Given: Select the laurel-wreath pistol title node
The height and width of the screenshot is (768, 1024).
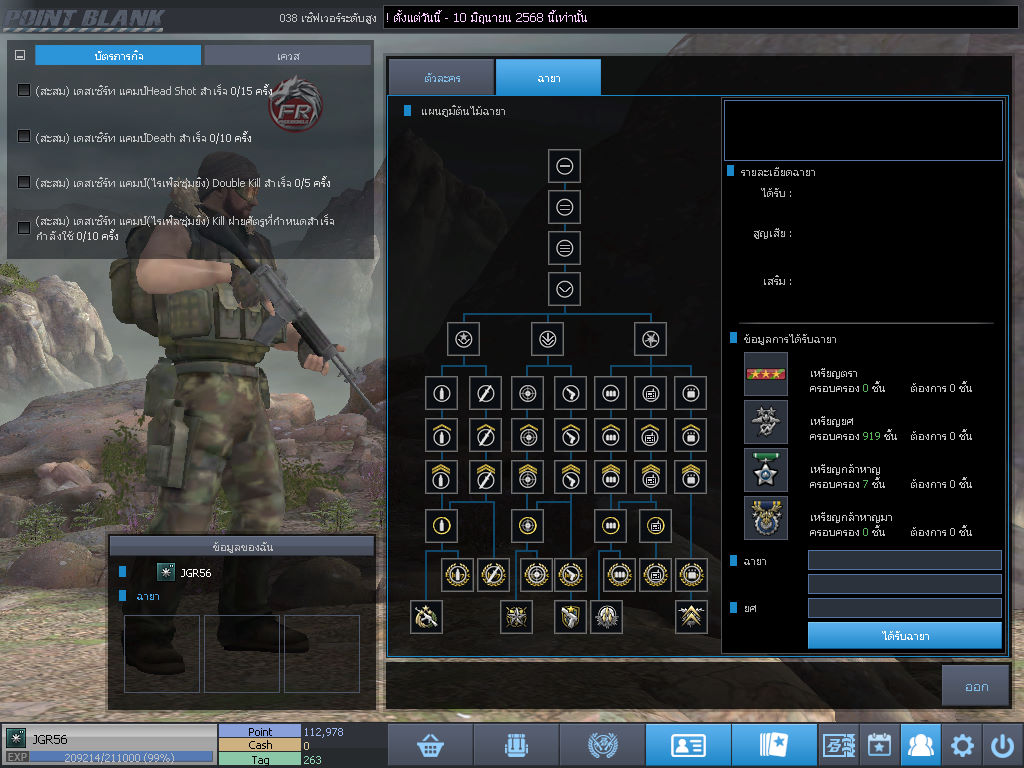Looking at the screenshot, I should click(571, 575).
